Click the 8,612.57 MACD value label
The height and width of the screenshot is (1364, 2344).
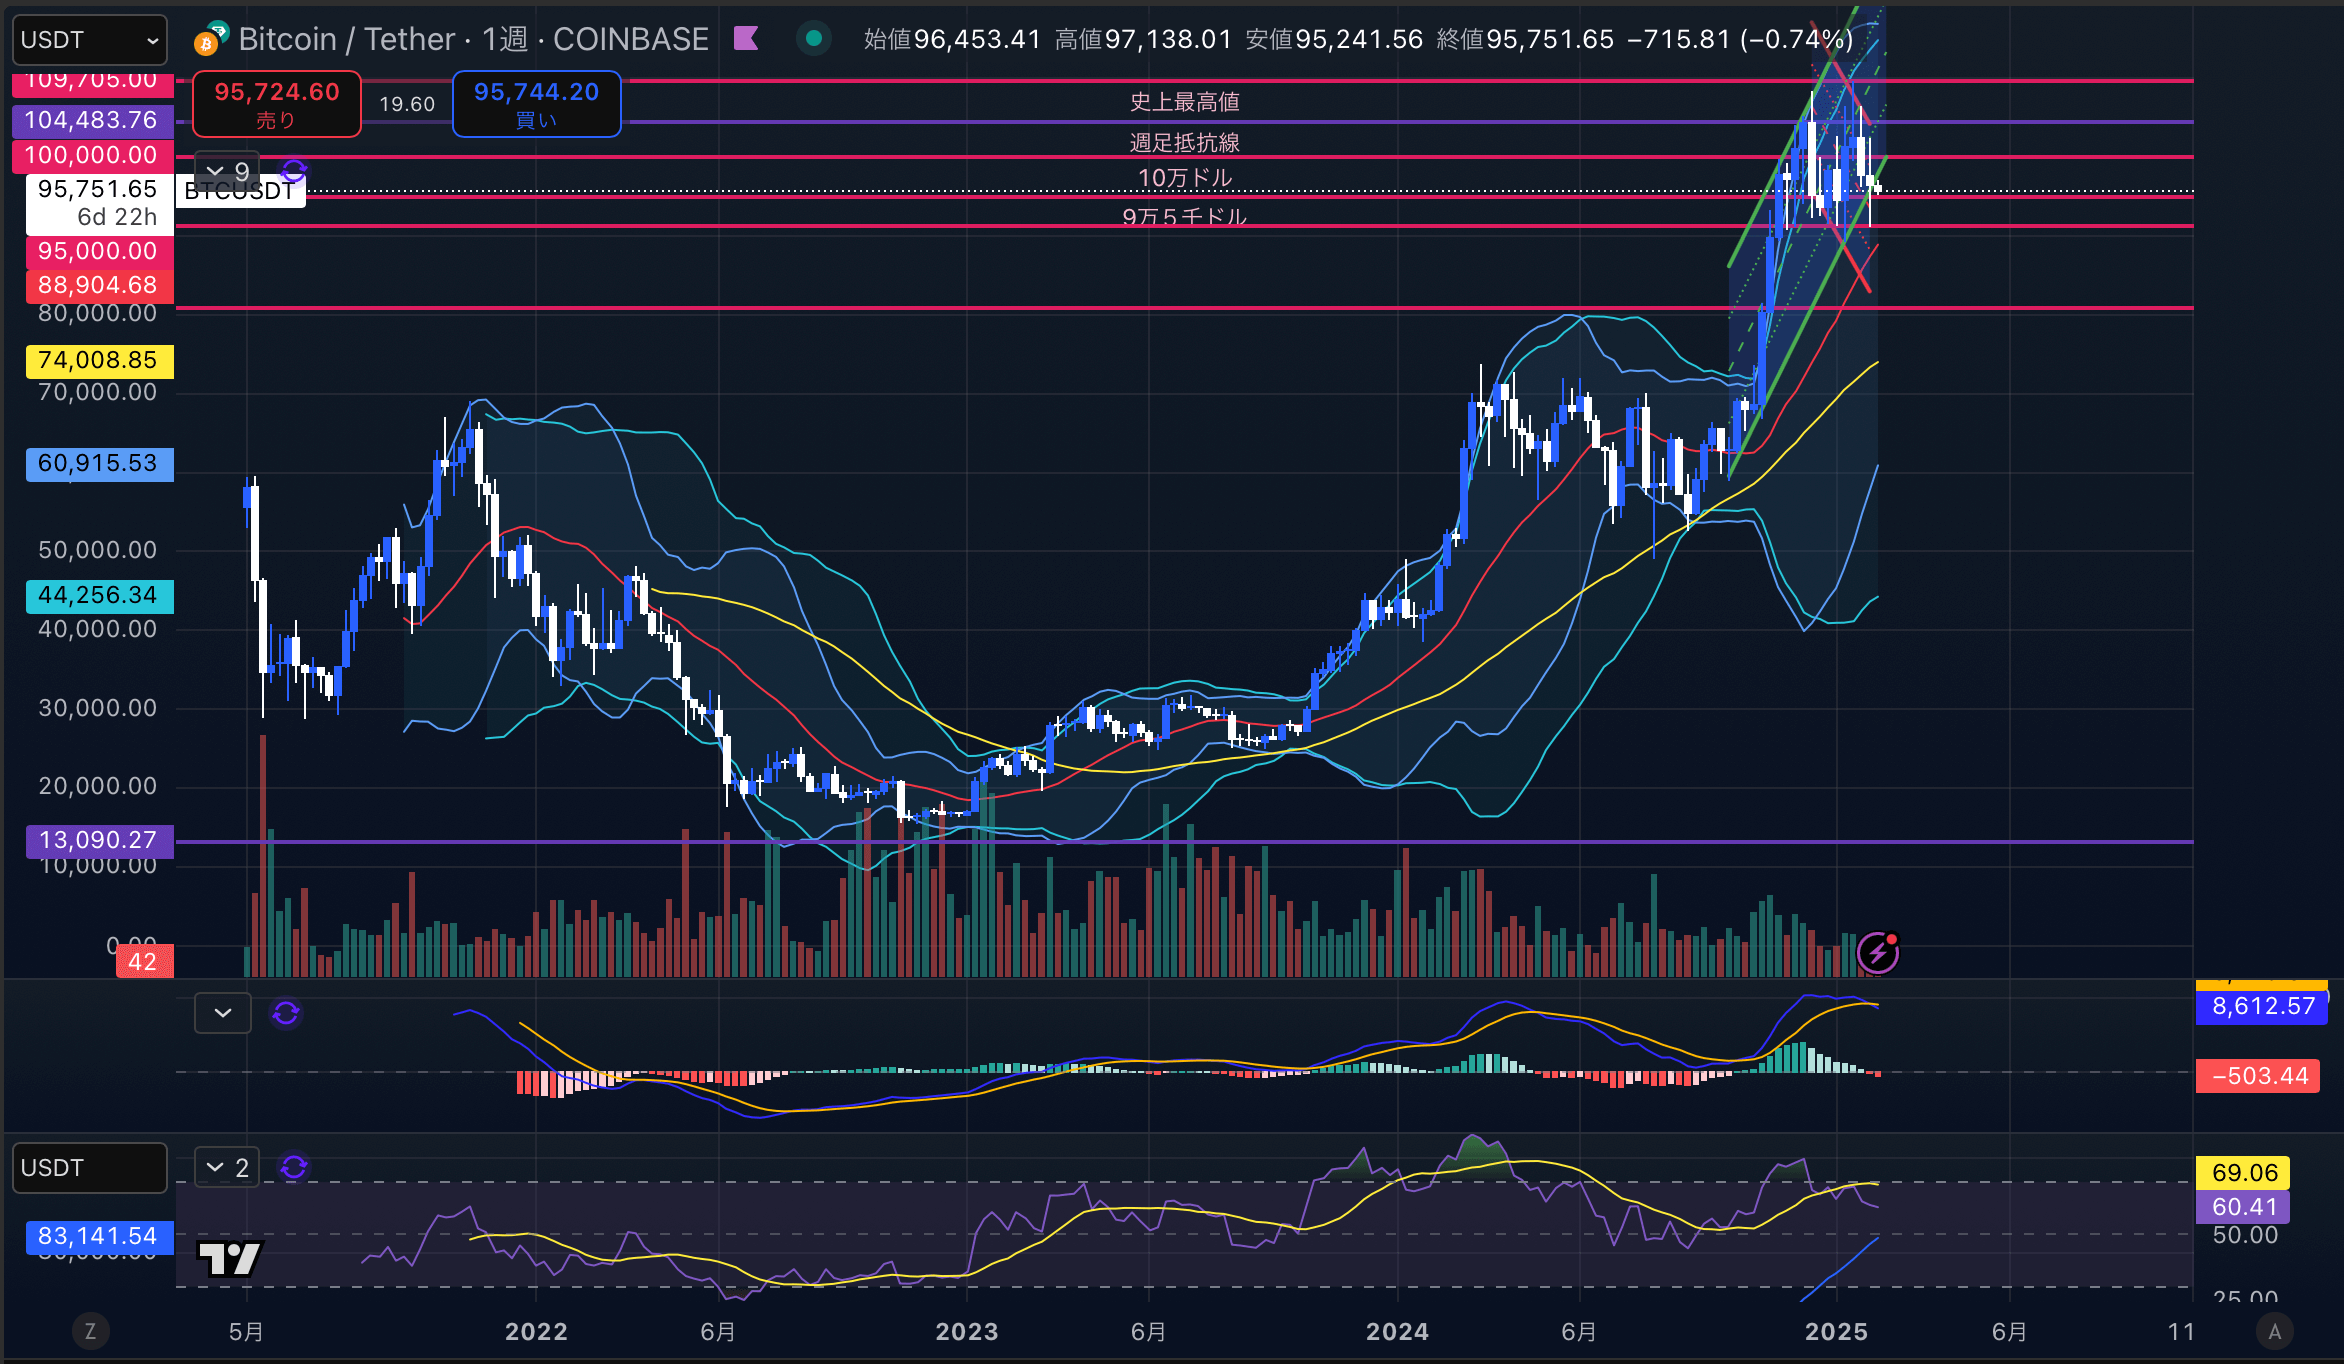tap(2262, 1007)
